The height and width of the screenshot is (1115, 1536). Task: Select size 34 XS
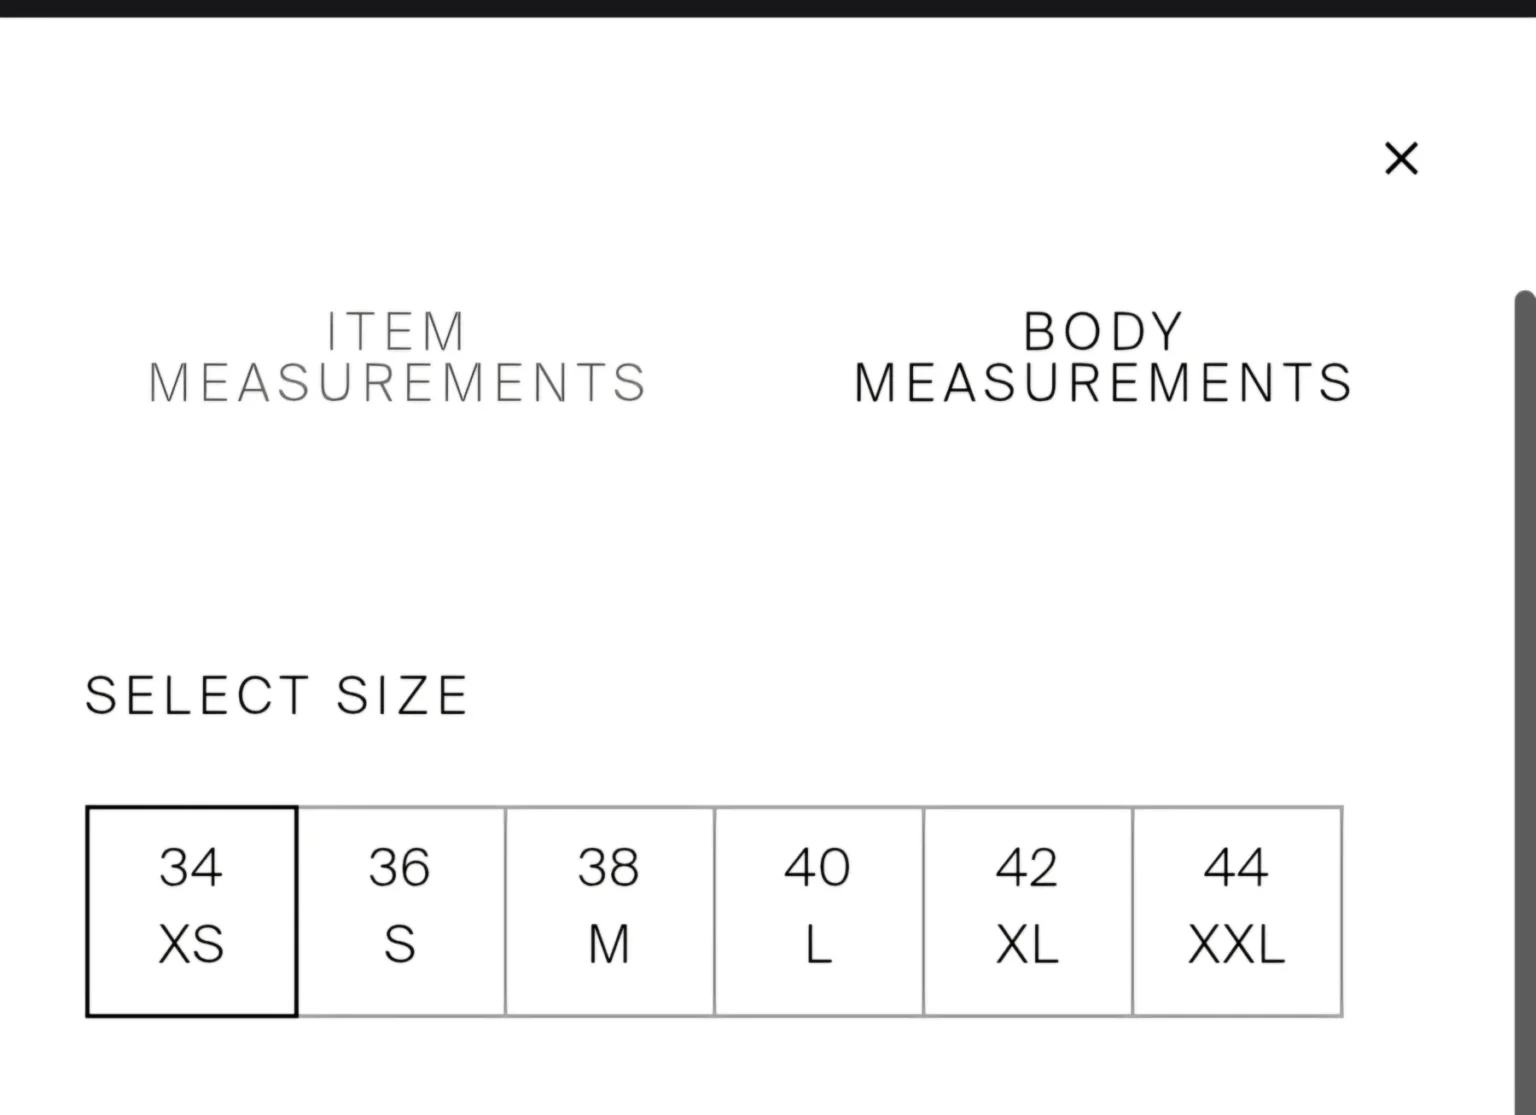pyautogui.click(x=191, y=911)
